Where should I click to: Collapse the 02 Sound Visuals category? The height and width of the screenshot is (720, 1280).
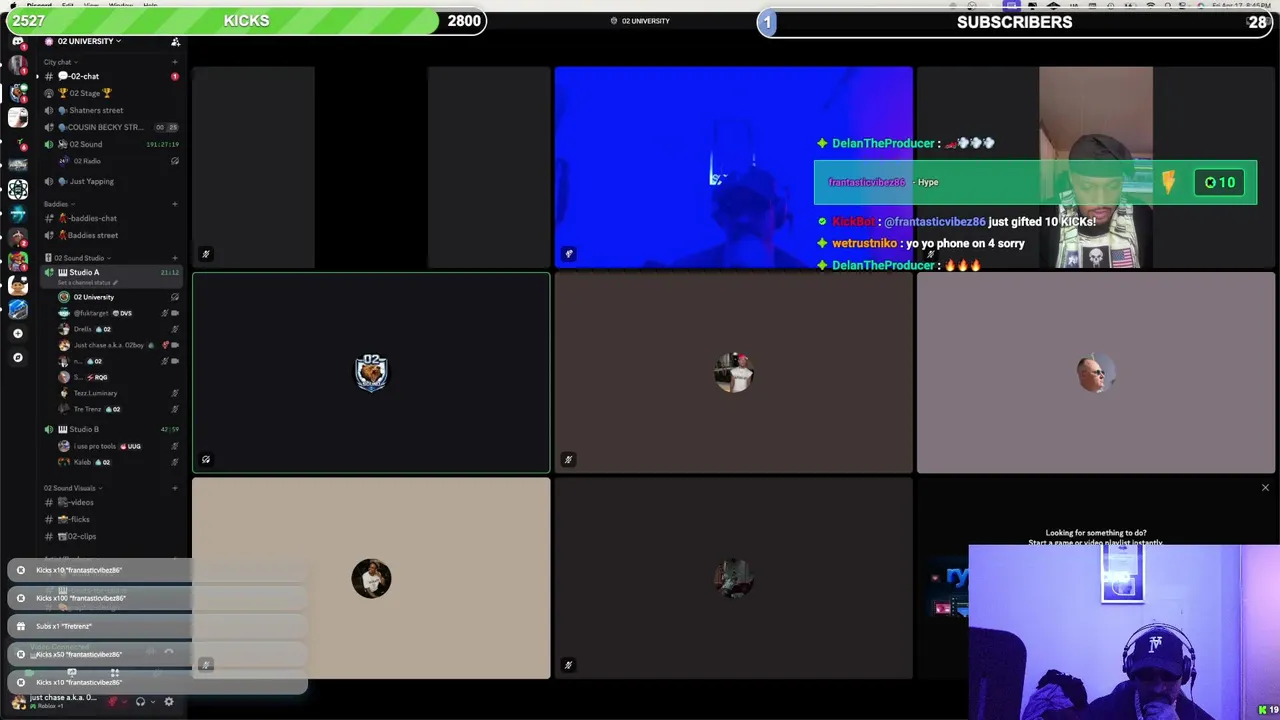(x=73, y=488)
